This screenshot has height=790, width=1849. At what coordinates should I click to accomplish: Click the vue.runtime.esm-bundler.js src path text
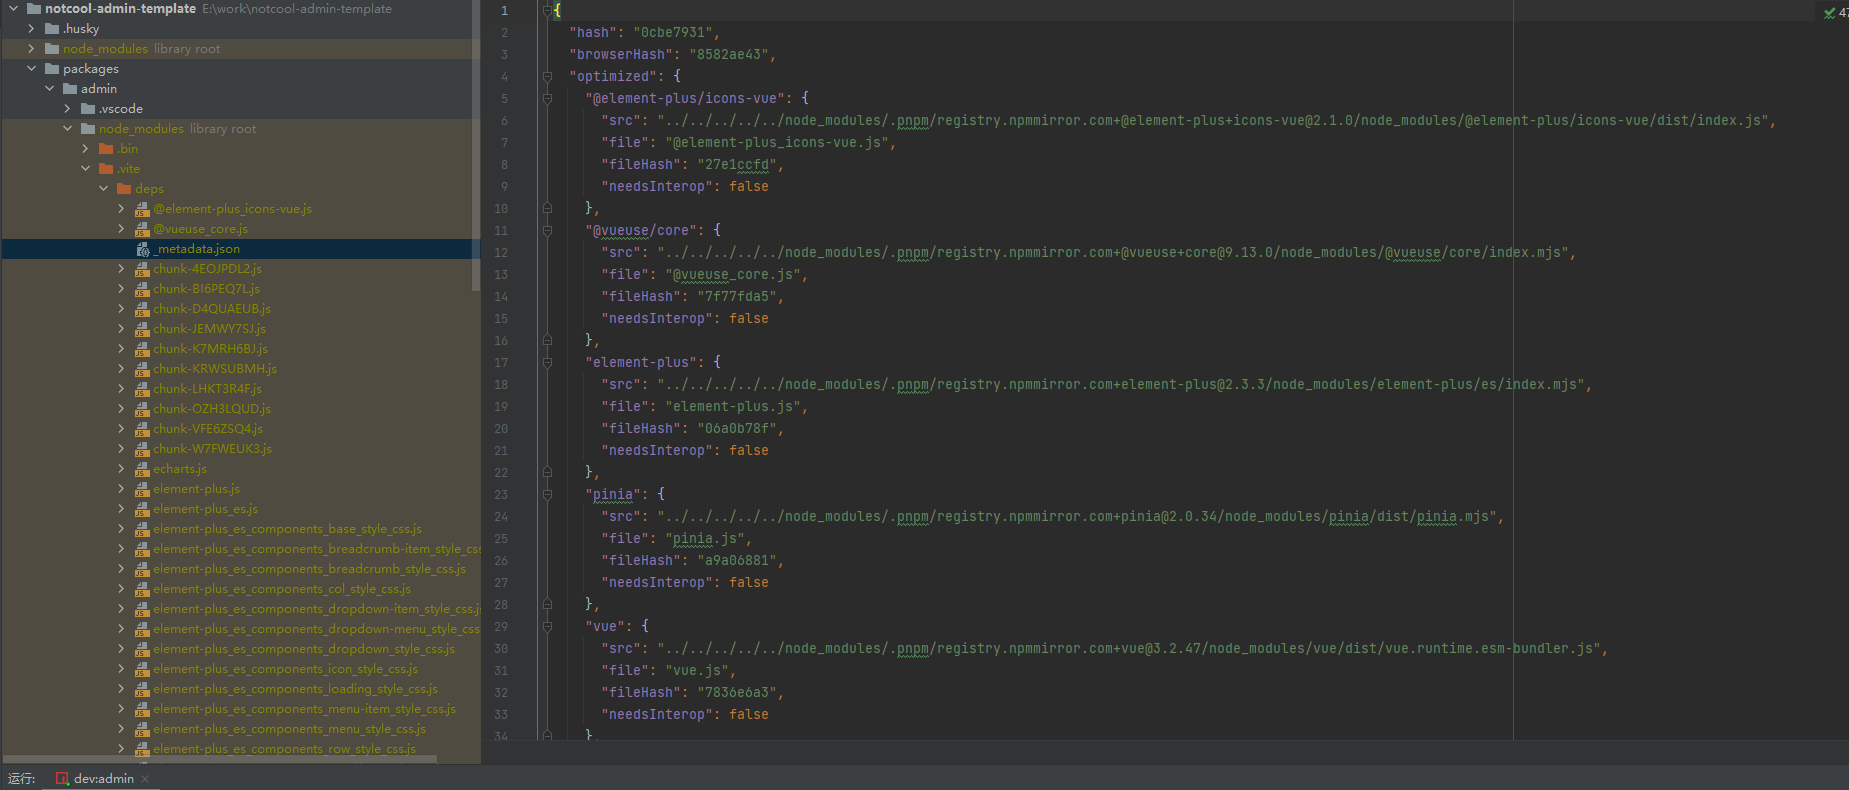1129,648
